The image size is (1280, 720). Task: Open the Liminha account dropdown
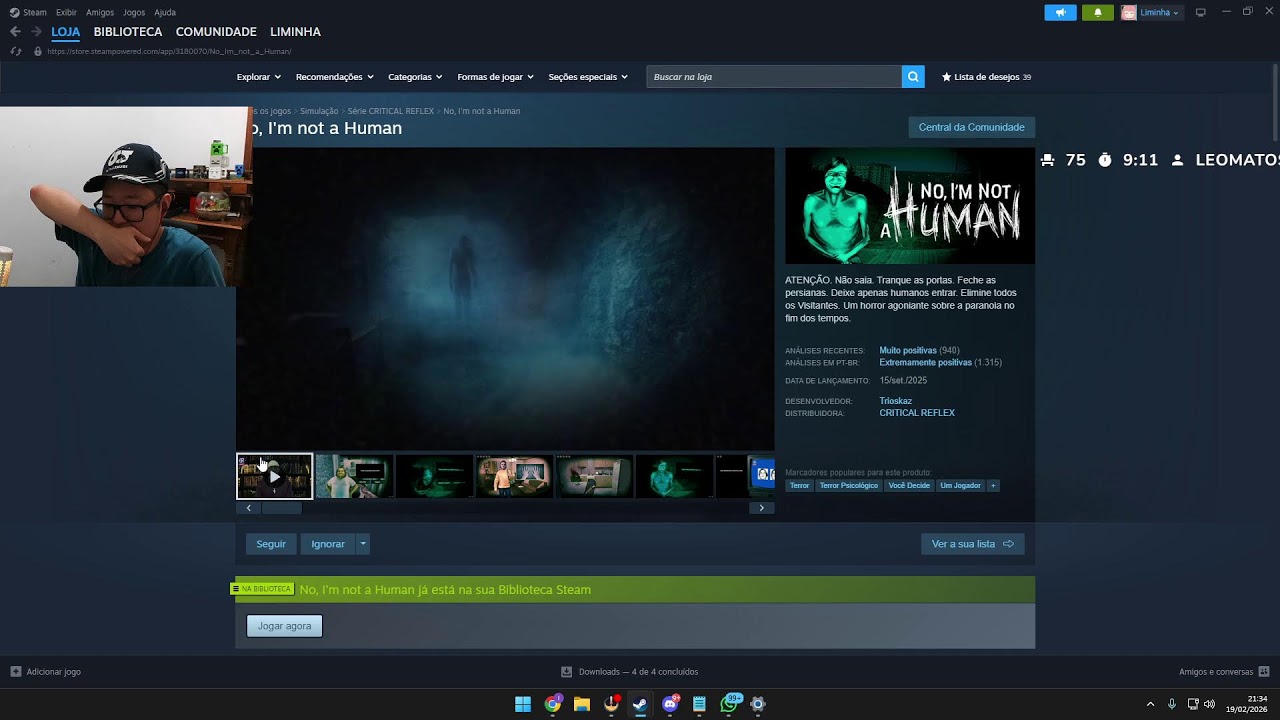click(x=1160, y=13)
